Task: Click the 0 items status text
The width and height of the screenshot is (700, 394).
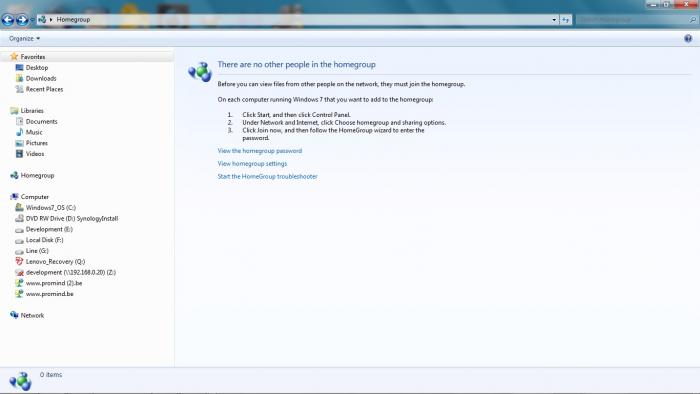Action: pyautogui.click(x=51, y=375)
